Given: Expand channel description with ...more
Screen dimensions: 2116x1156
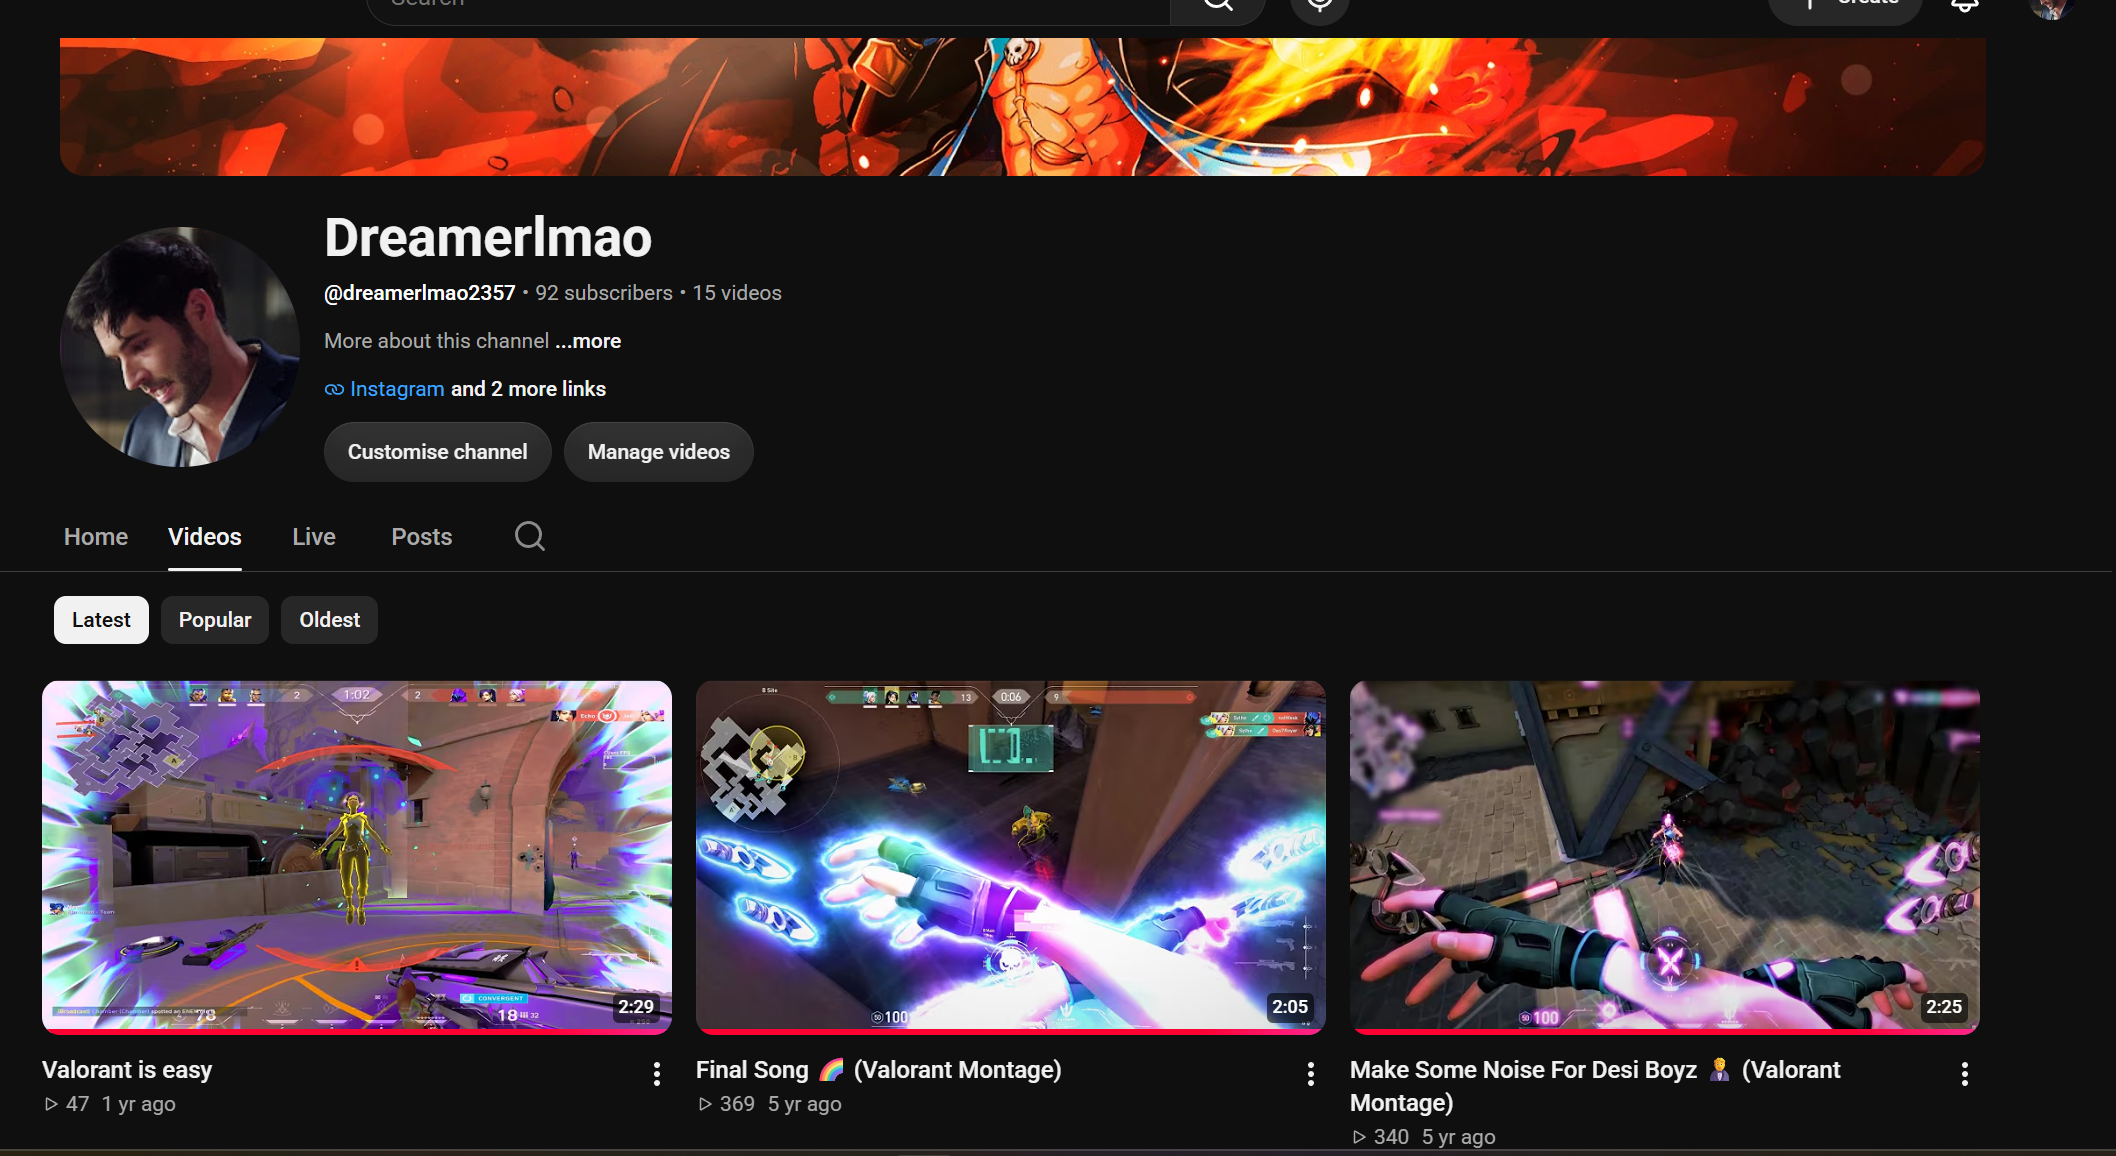Looking at the screenshot, I should [588, 341].
